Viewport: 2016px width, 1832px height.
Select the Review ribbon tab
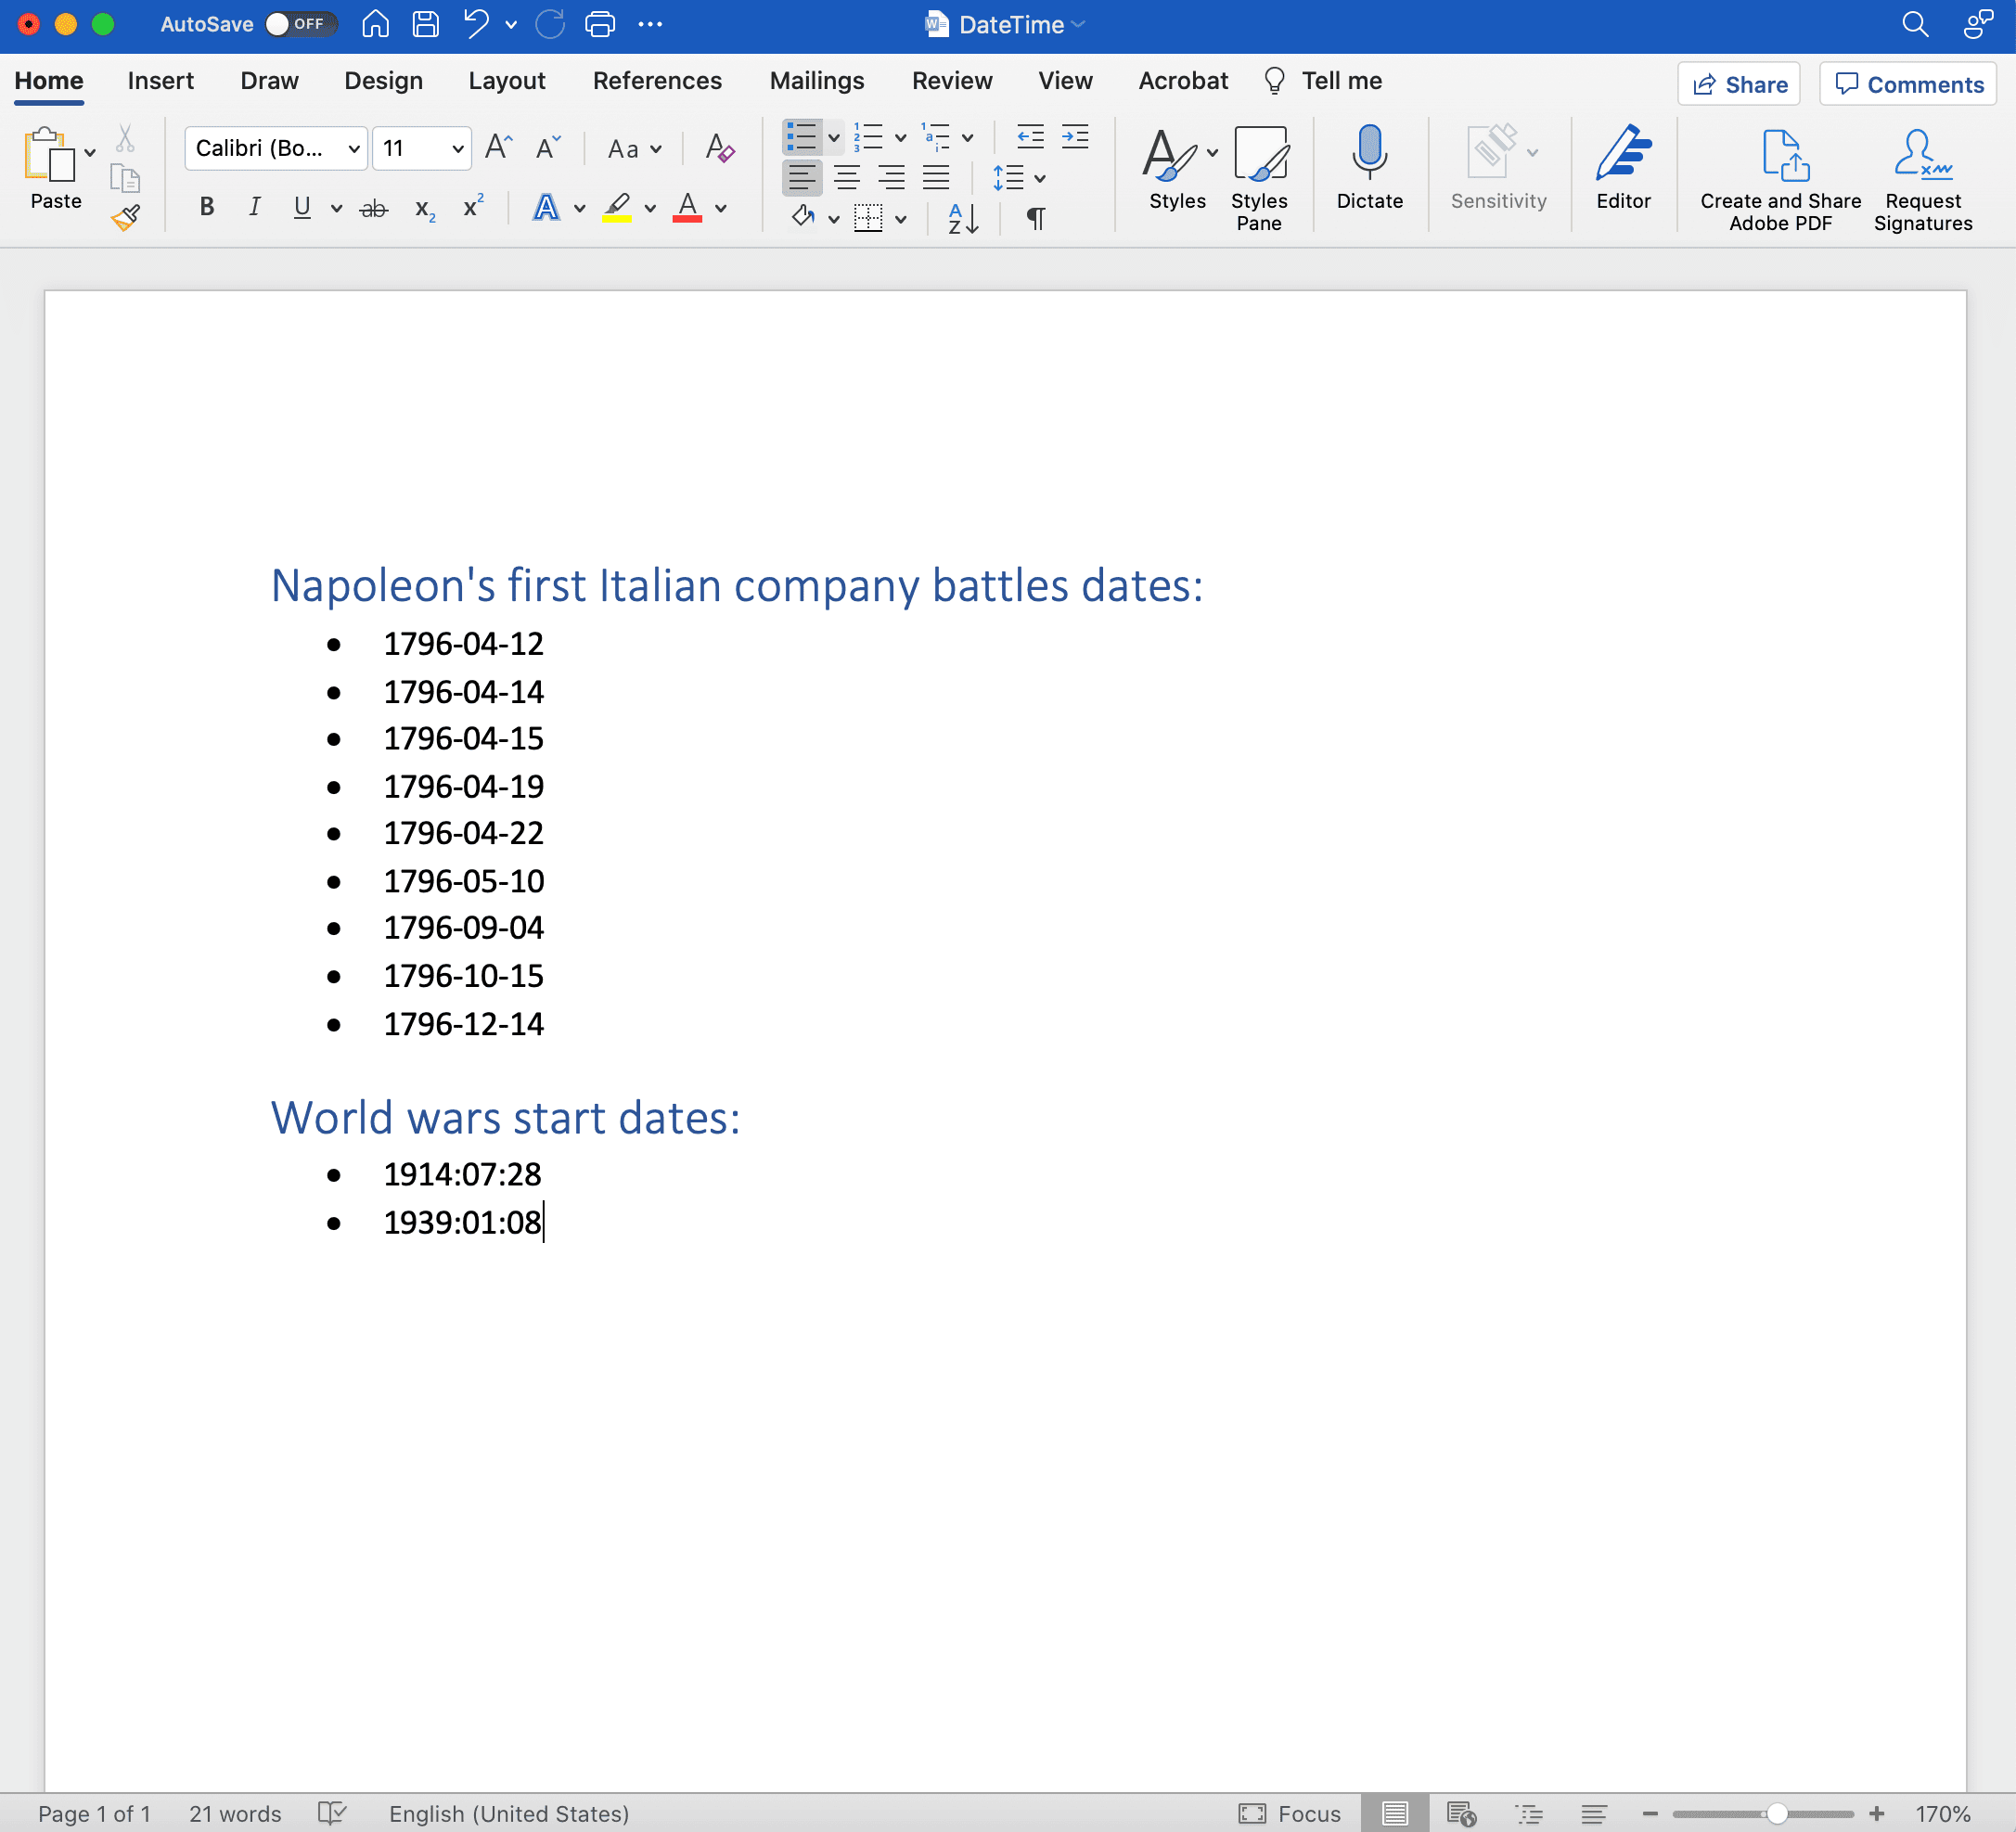coord(948,79)
